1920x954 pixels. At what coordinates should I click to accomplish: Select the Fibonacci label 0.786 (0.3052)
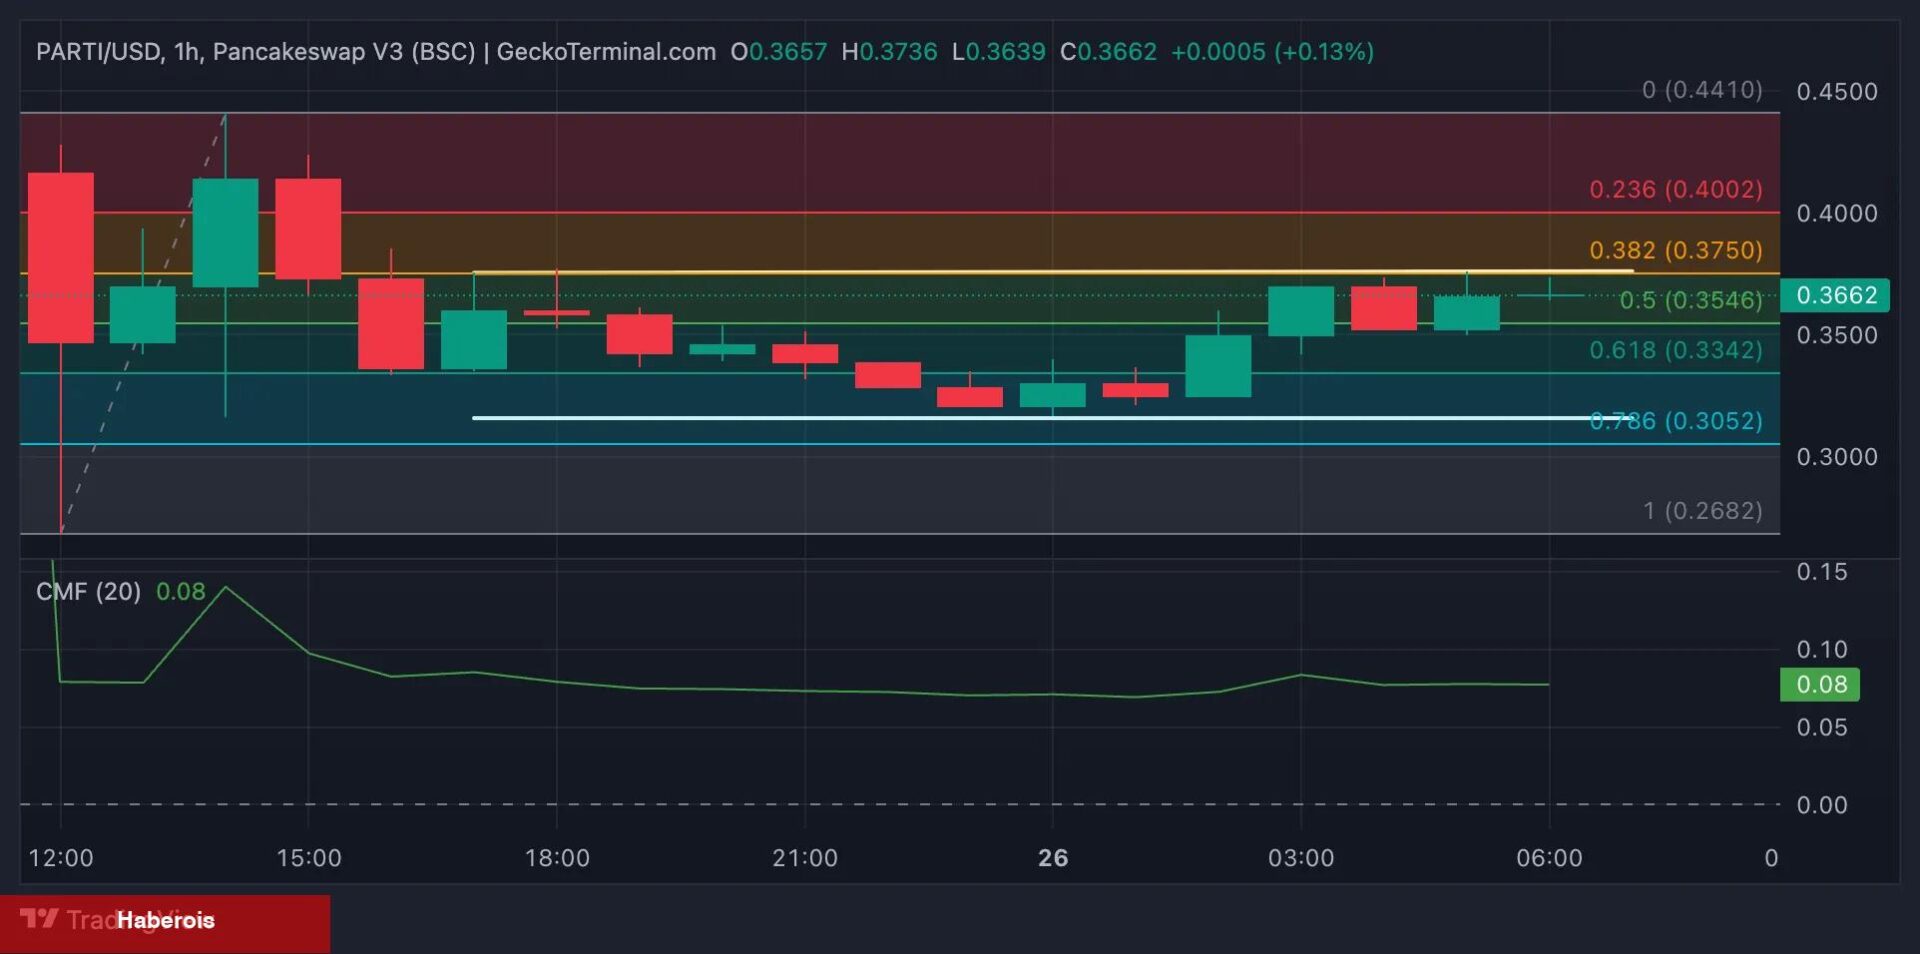tap(1676, 421)
